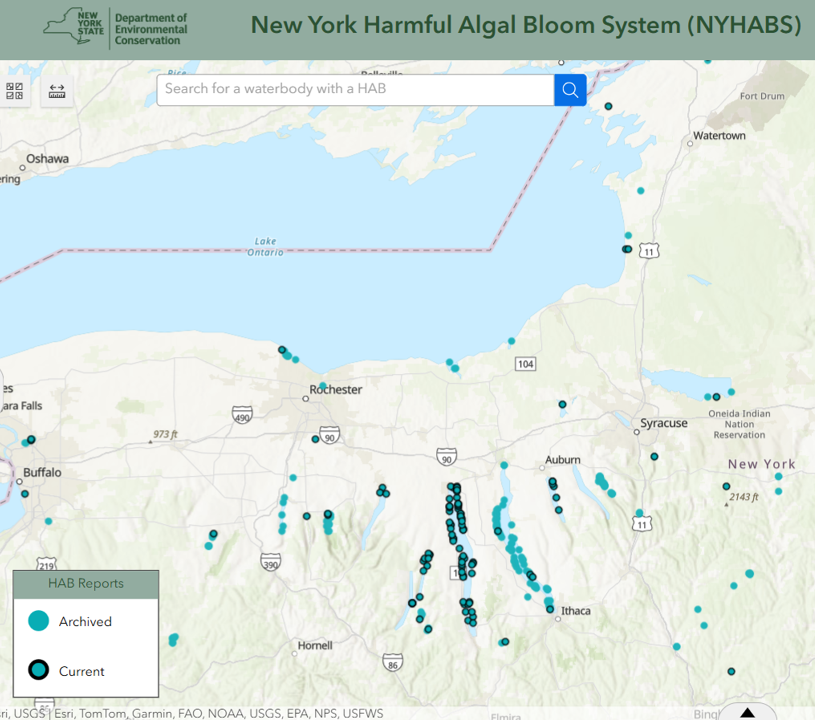Viewport: 815px width, 720px height.
Task: Click the Lake Ontario label
Action: point(264,247)
